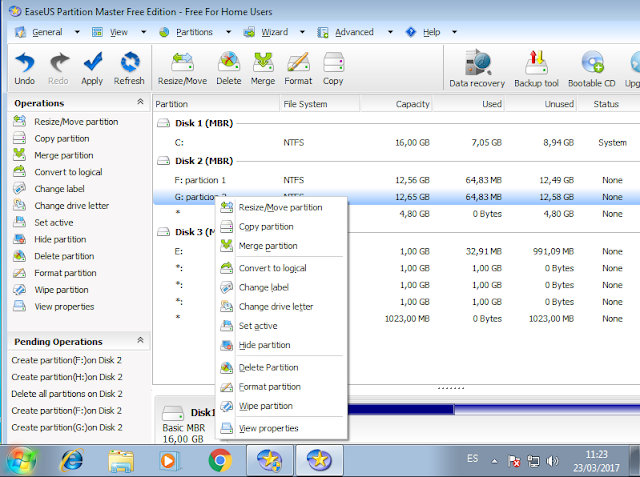
Task: Click the volume speaker tray icon
Action: 552,461
